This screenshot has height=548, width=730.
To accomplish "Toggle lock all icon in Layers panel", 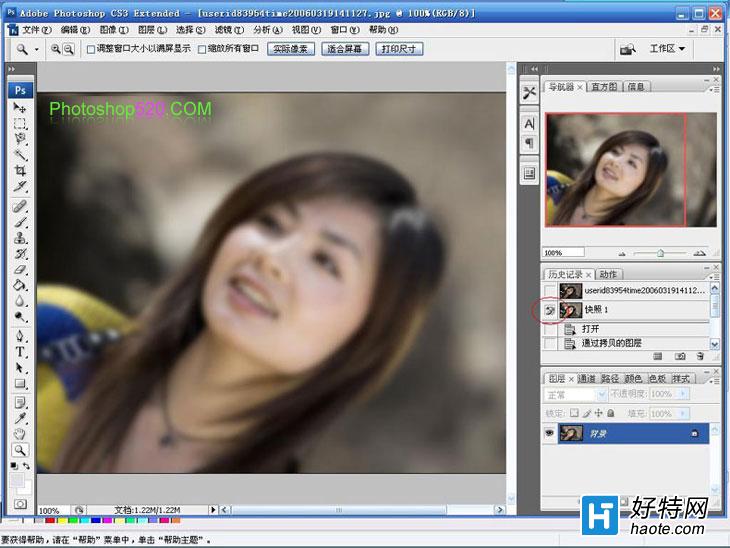I will (611, 413).
